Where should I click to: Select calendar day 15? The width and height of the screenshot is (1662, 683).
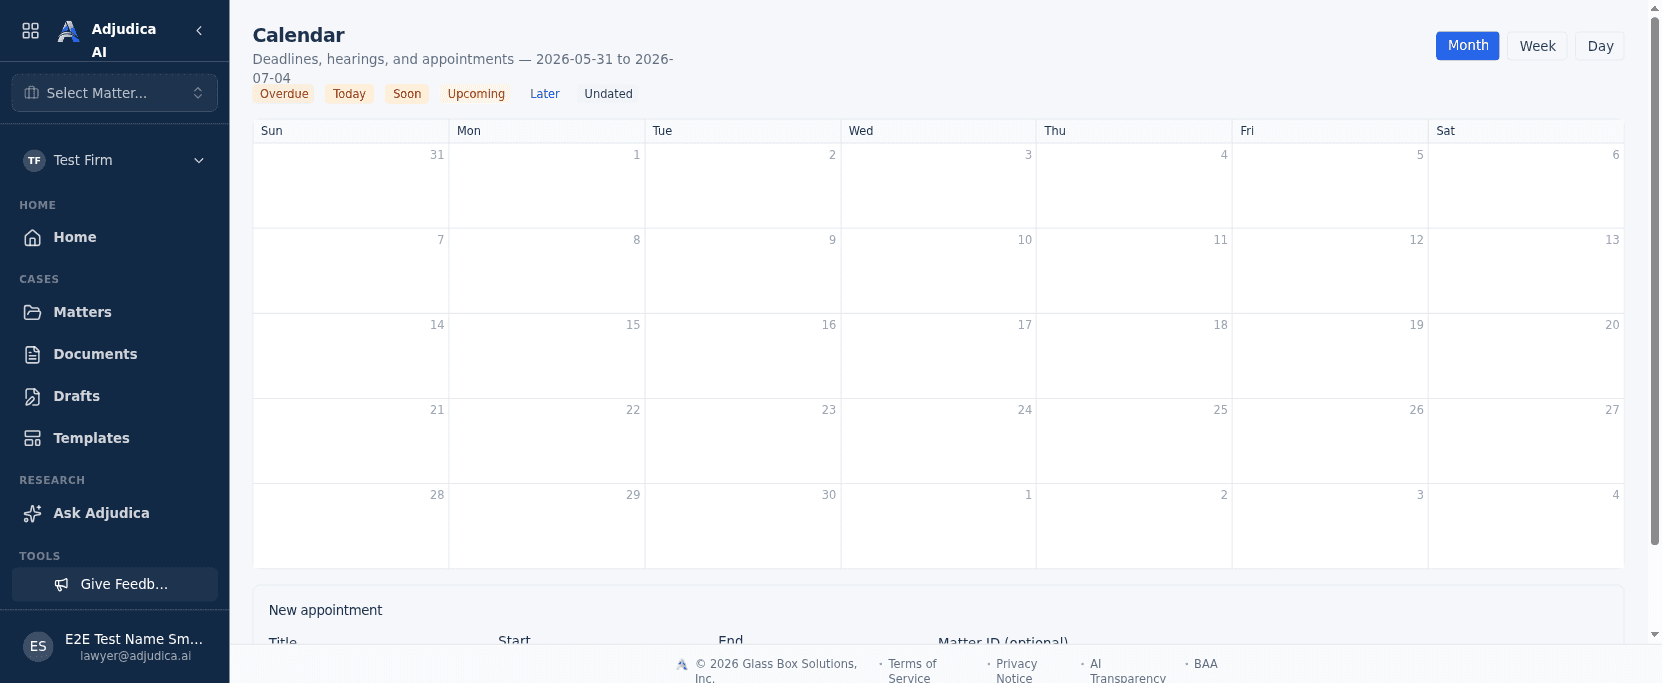(547, 356)
